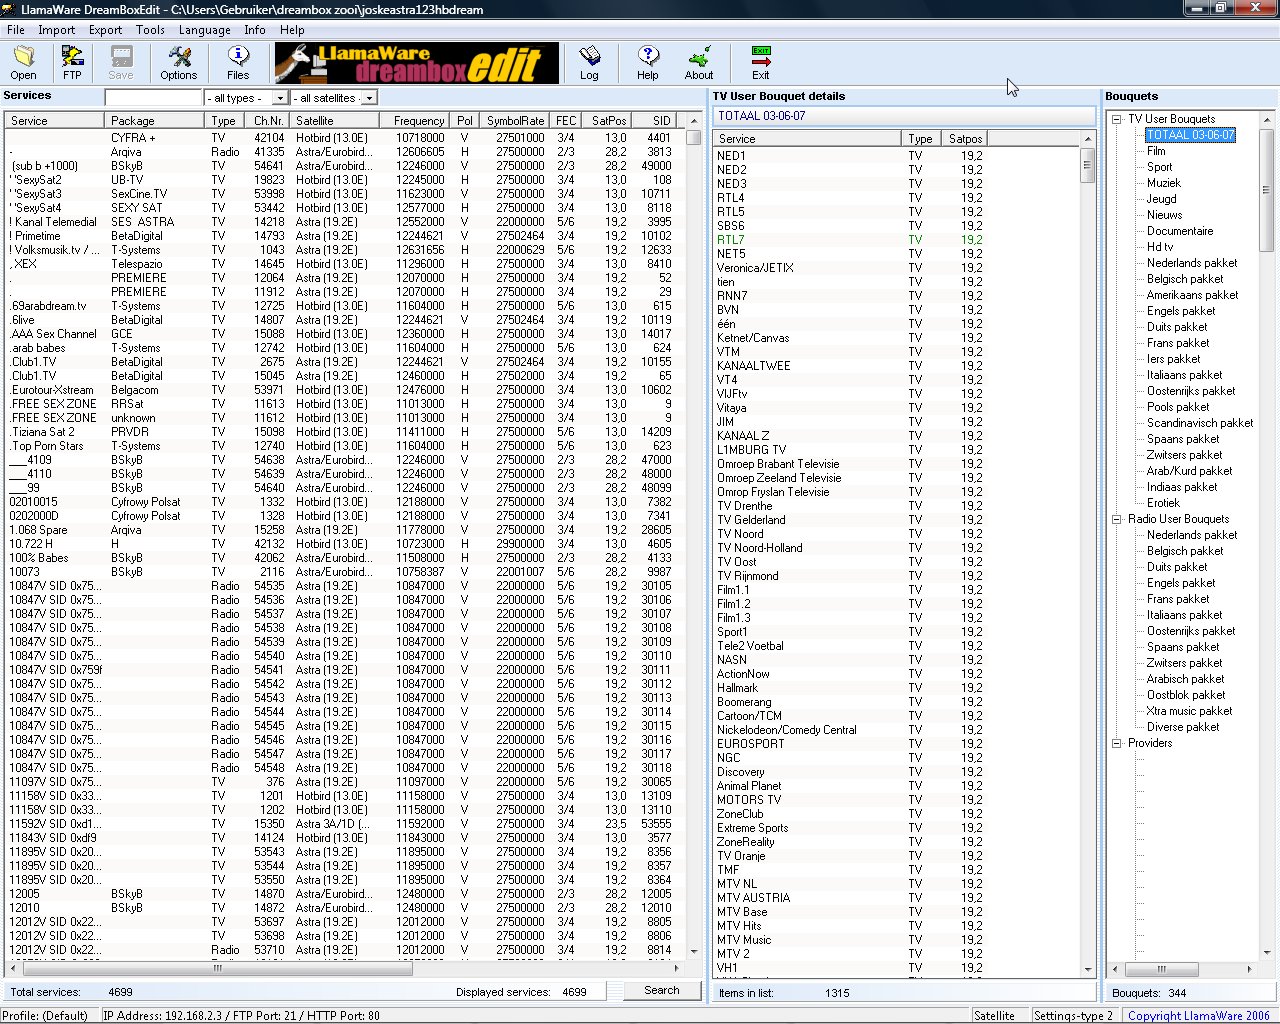Viewport: 1280px width, 1024px height.
Task: Select the Documentaire bouquet
Action: 1180,231
